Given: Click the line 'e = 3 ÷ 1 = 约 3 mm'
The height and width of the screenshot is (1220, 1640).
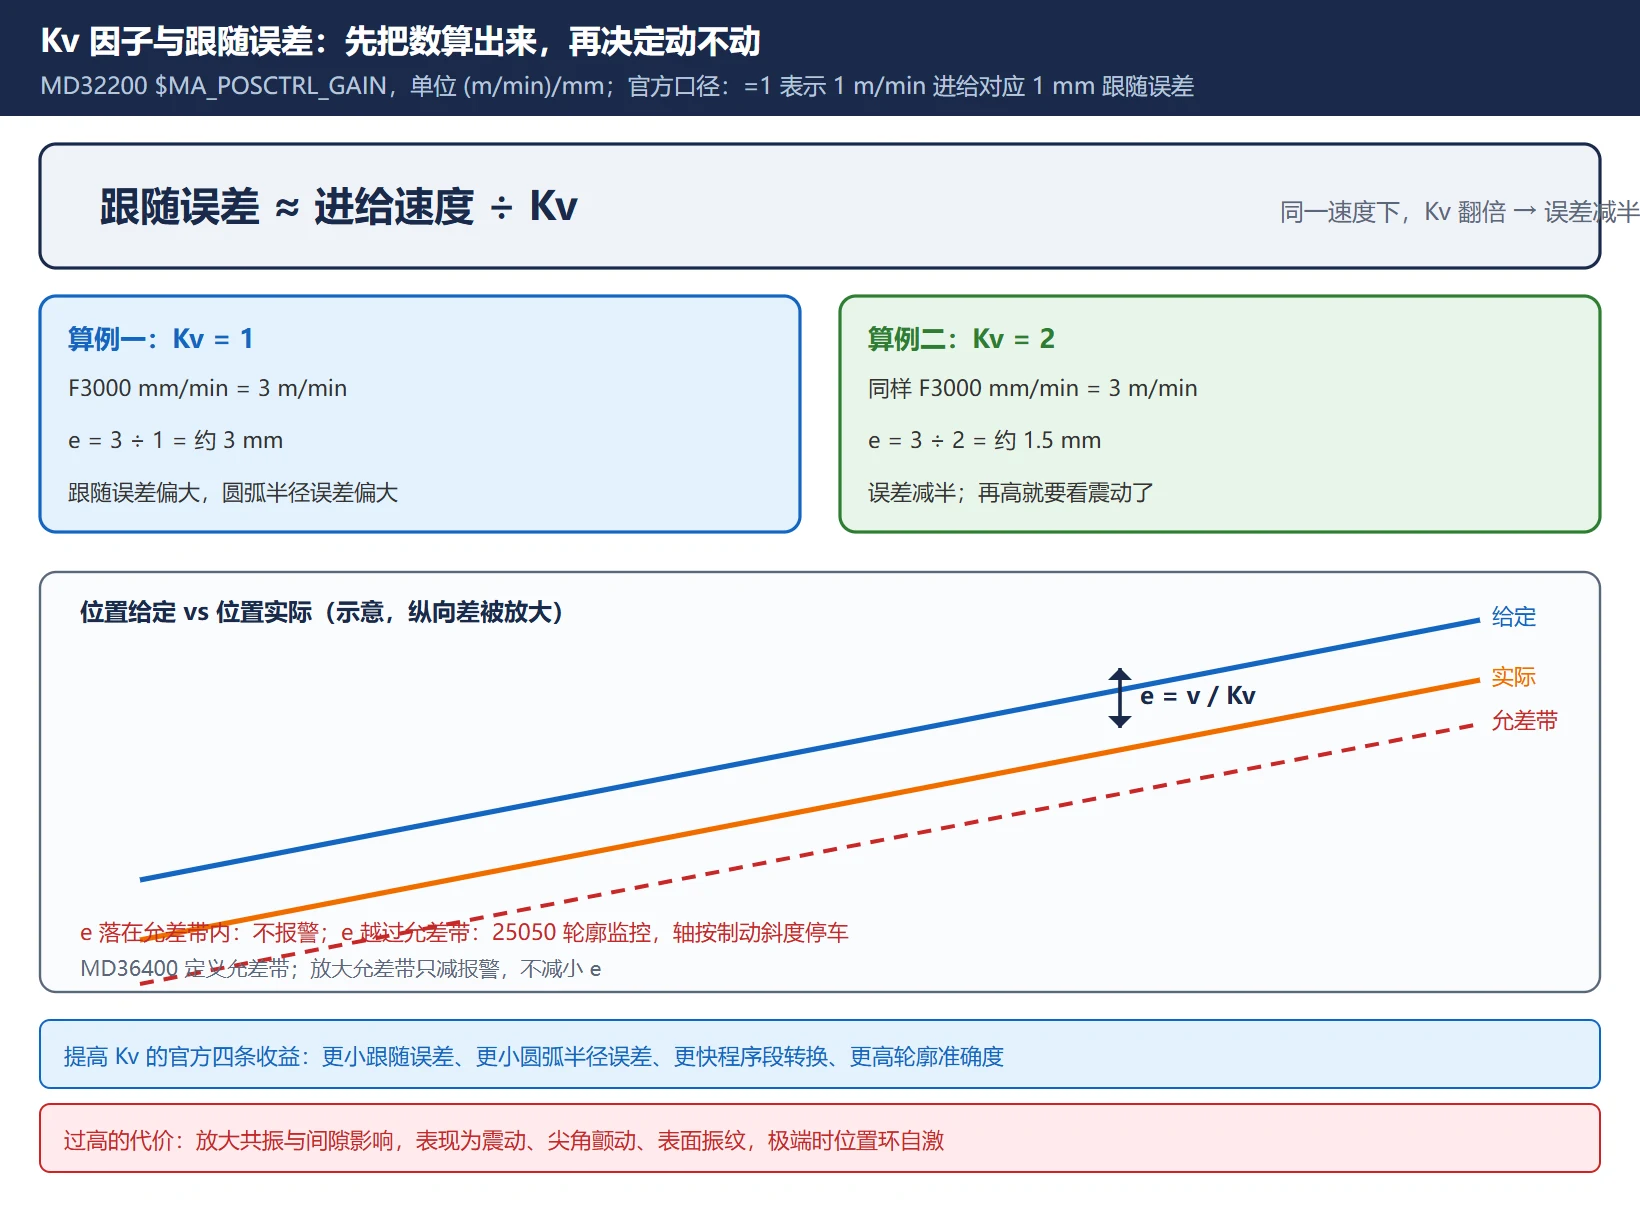Looking at the screenshot, I should click(x=175, y=440).
